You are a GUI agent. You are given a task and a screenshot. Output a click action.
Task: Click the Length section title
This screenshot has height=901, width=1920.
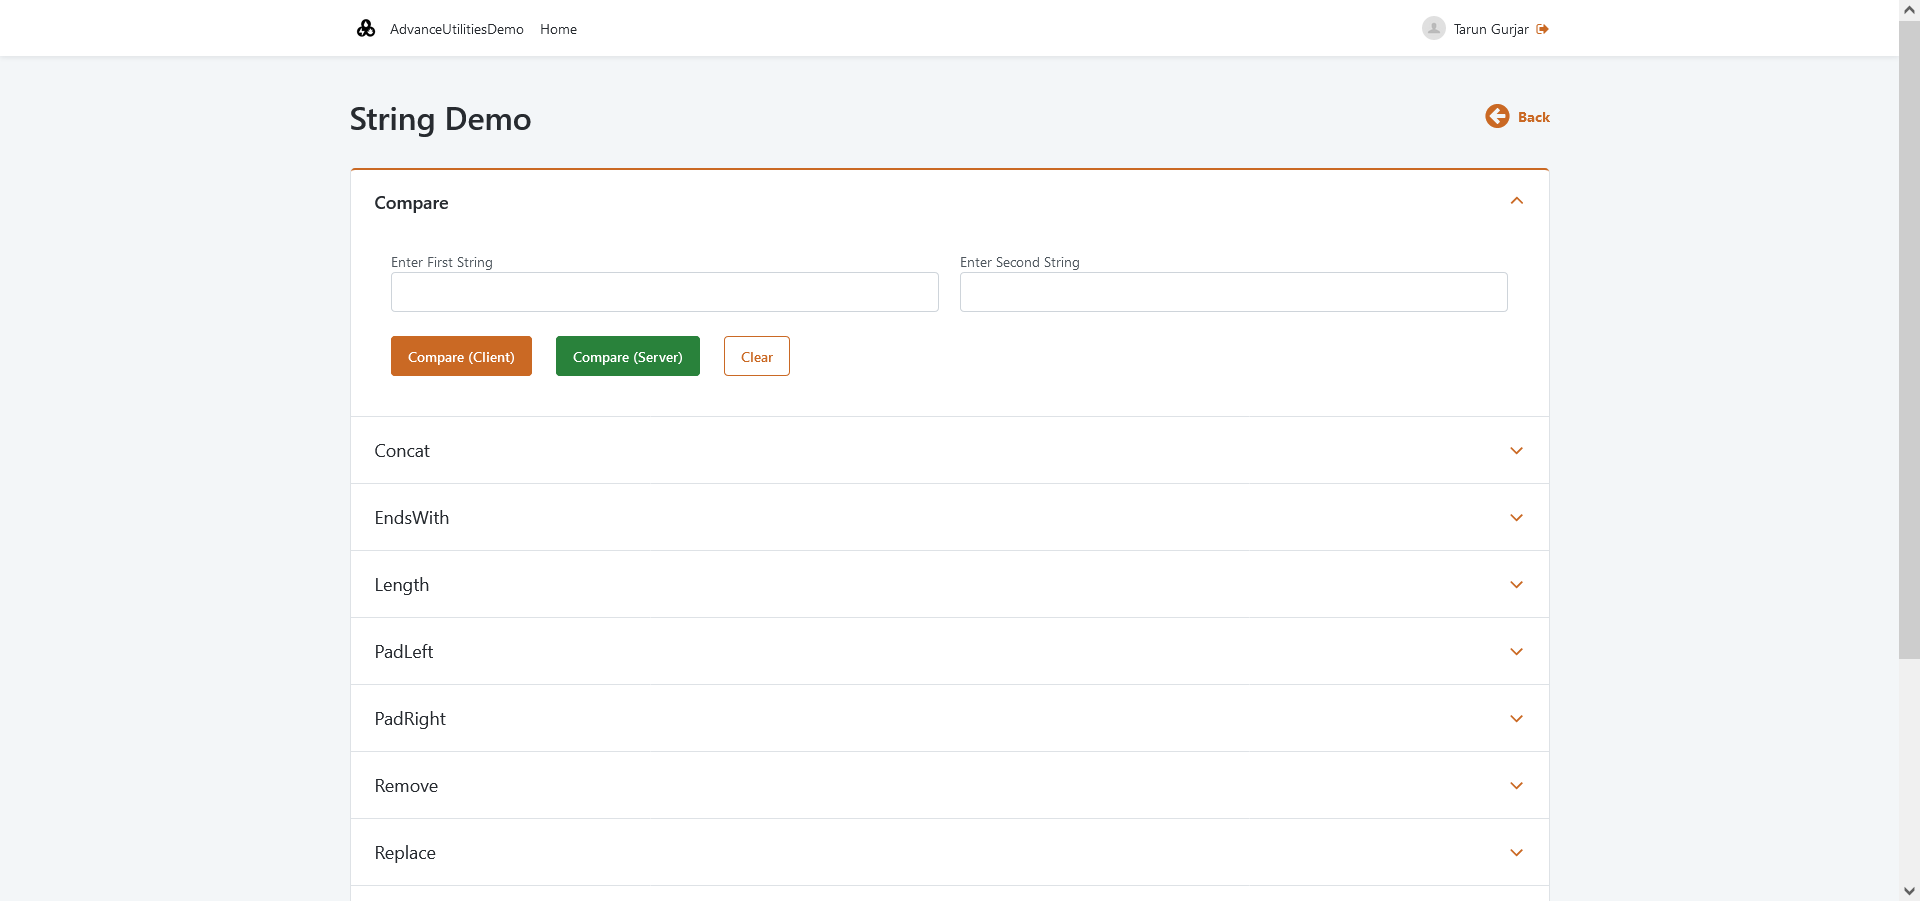point(402,585)
